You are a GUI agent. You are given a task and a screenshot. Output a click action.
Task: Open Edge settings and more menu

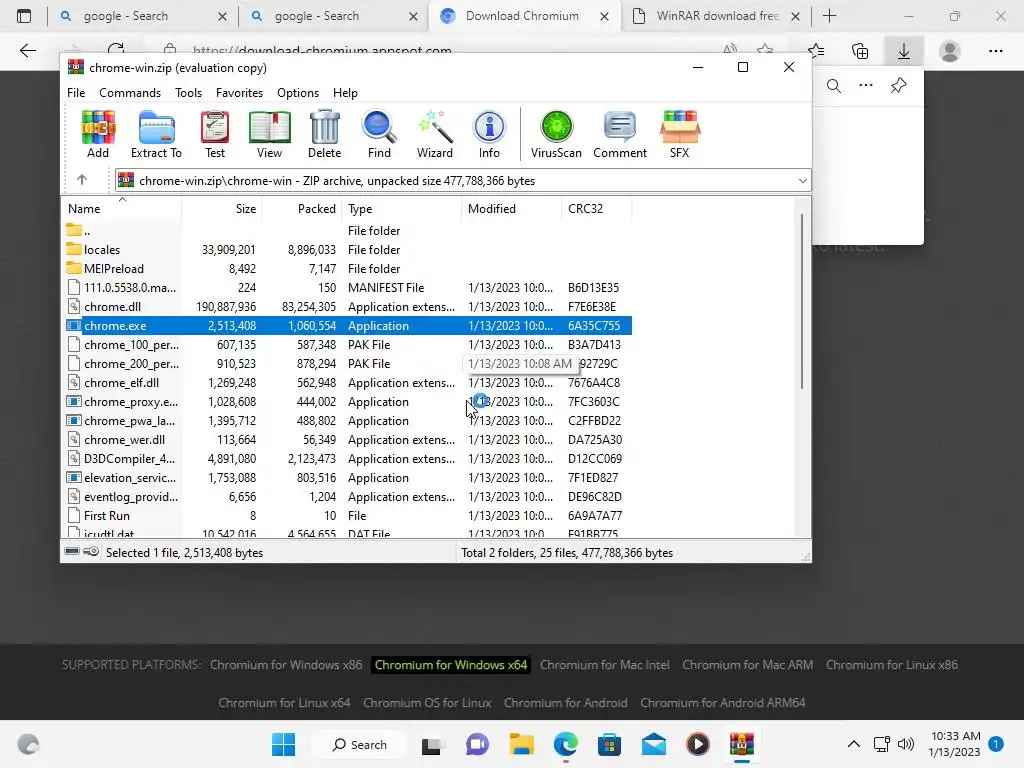(995, 51)
